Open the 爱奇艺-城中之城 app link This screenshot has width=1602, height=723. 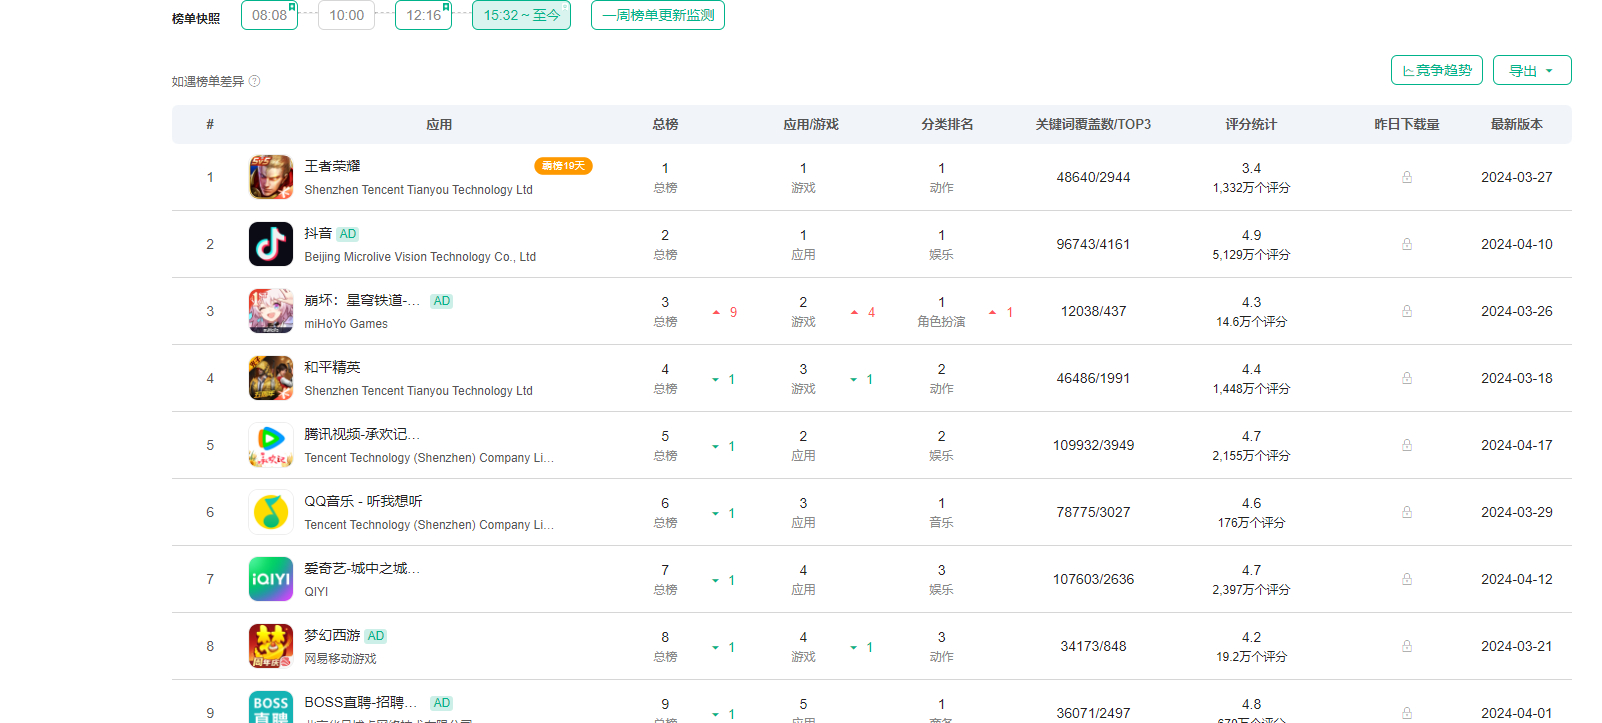pos(362,568)
